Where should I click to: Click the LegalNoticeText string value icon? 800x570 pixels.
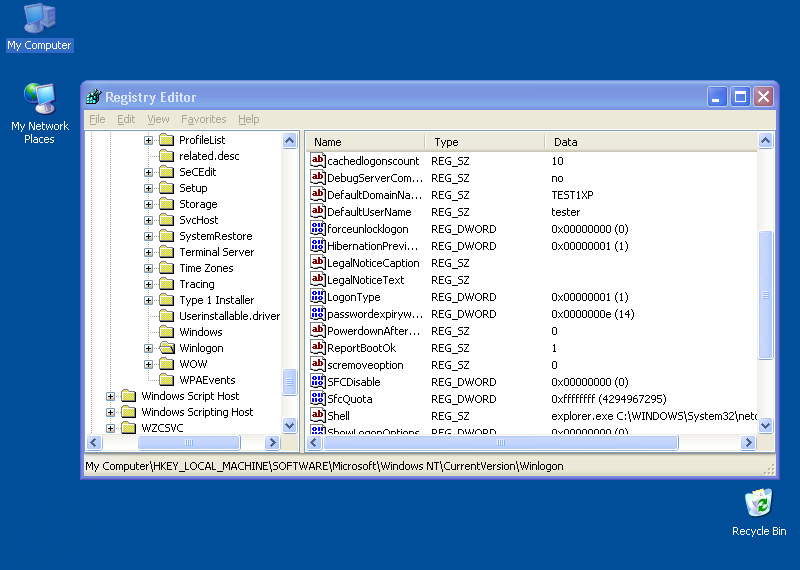(318, 280)
